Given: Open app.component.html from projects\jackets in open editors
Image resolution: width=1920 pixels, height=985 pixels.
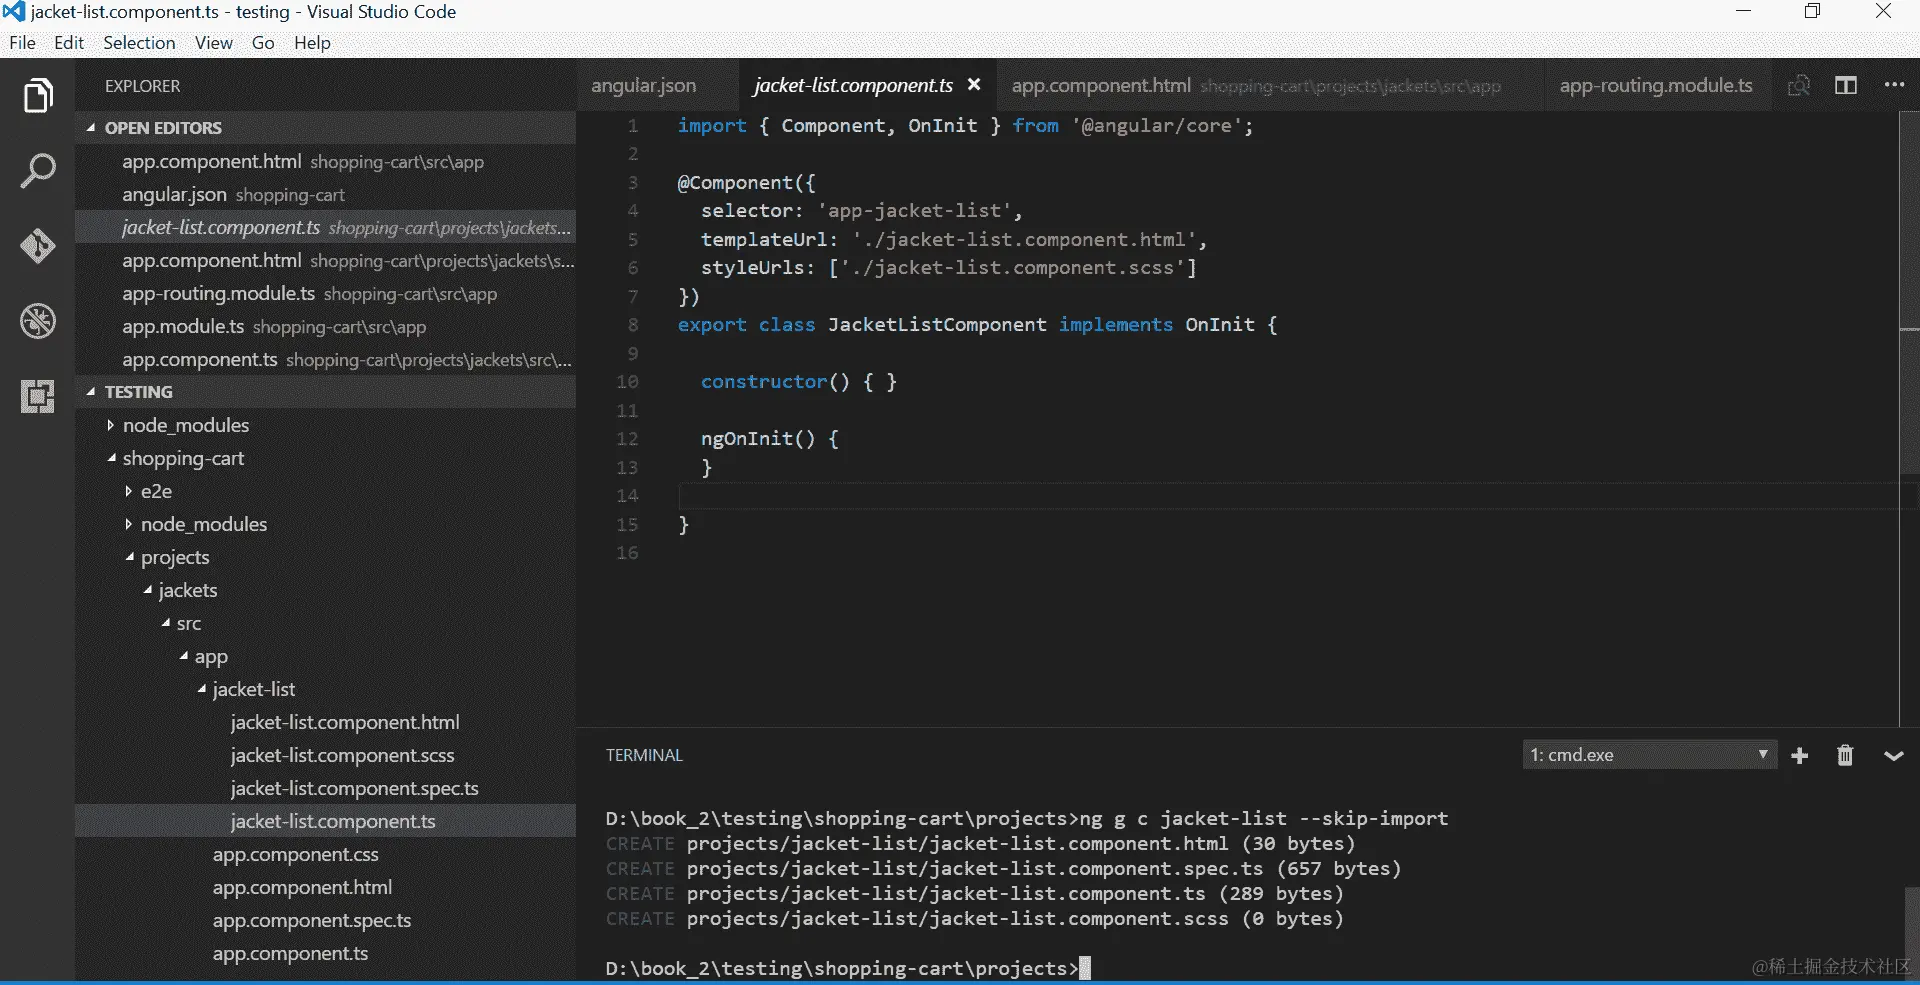Looking at the screenshot, I should [325, 260].
